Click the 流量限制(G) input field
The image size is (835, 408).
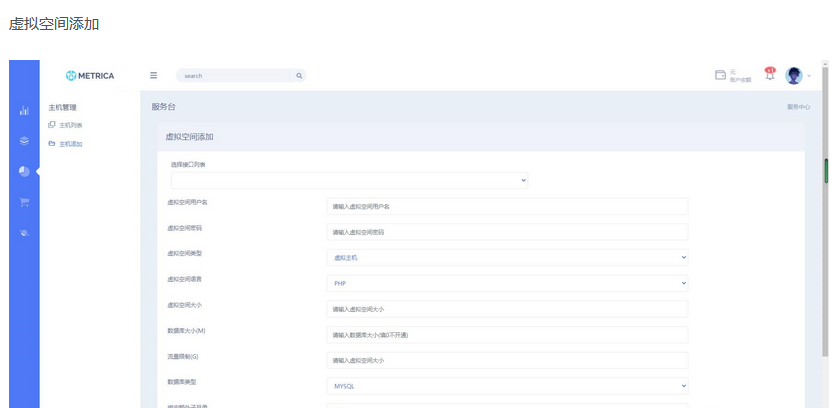(x=507, y=361)
